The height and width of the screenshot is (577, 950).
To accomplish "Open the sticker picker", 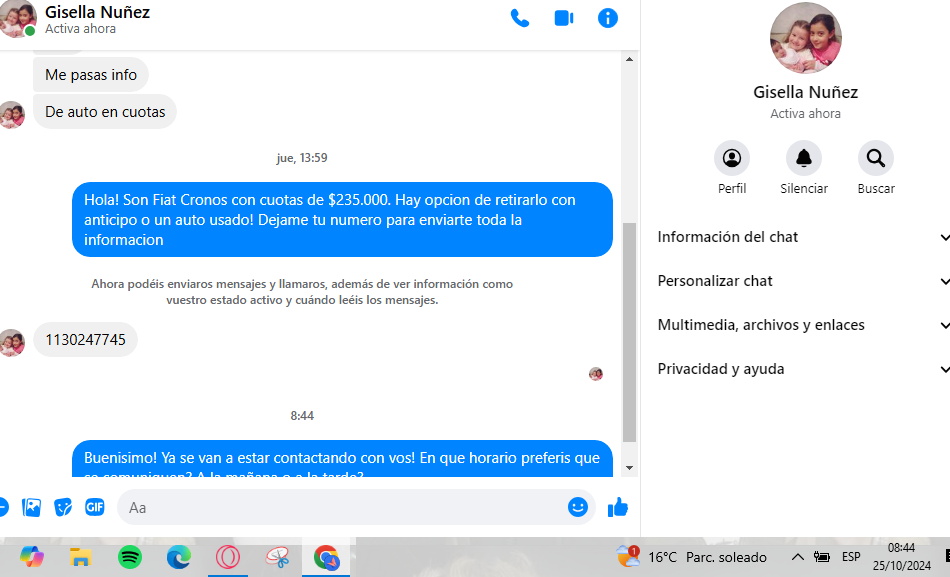I will pyautogui.click(x=63, y=507).
